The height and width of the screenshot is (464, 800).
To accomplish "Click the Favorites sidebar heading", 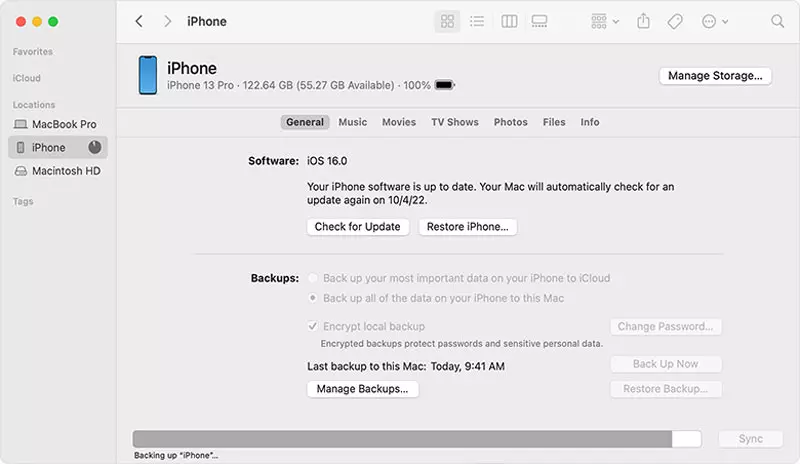I will pyautogui.click(x=33, y=52).
